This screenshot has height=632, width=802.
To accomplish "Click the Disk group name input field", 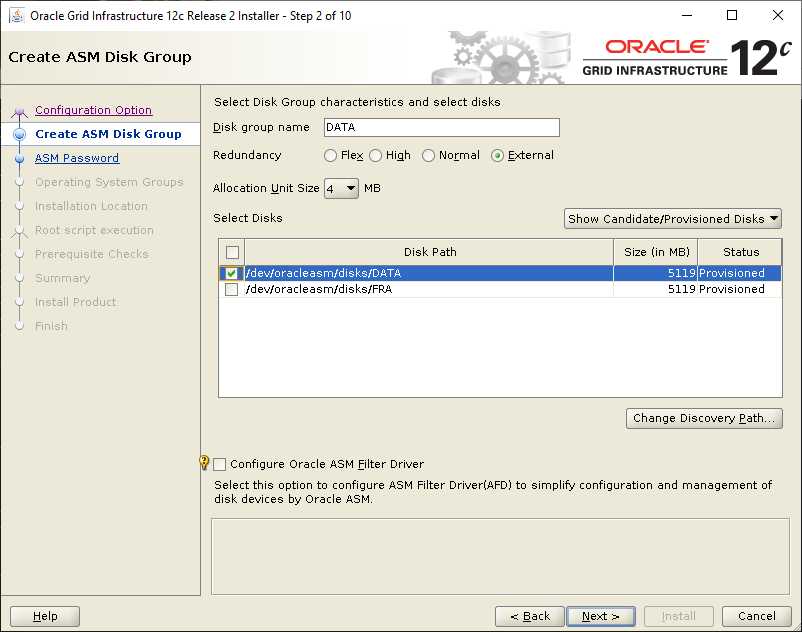I will pos(441,127).
